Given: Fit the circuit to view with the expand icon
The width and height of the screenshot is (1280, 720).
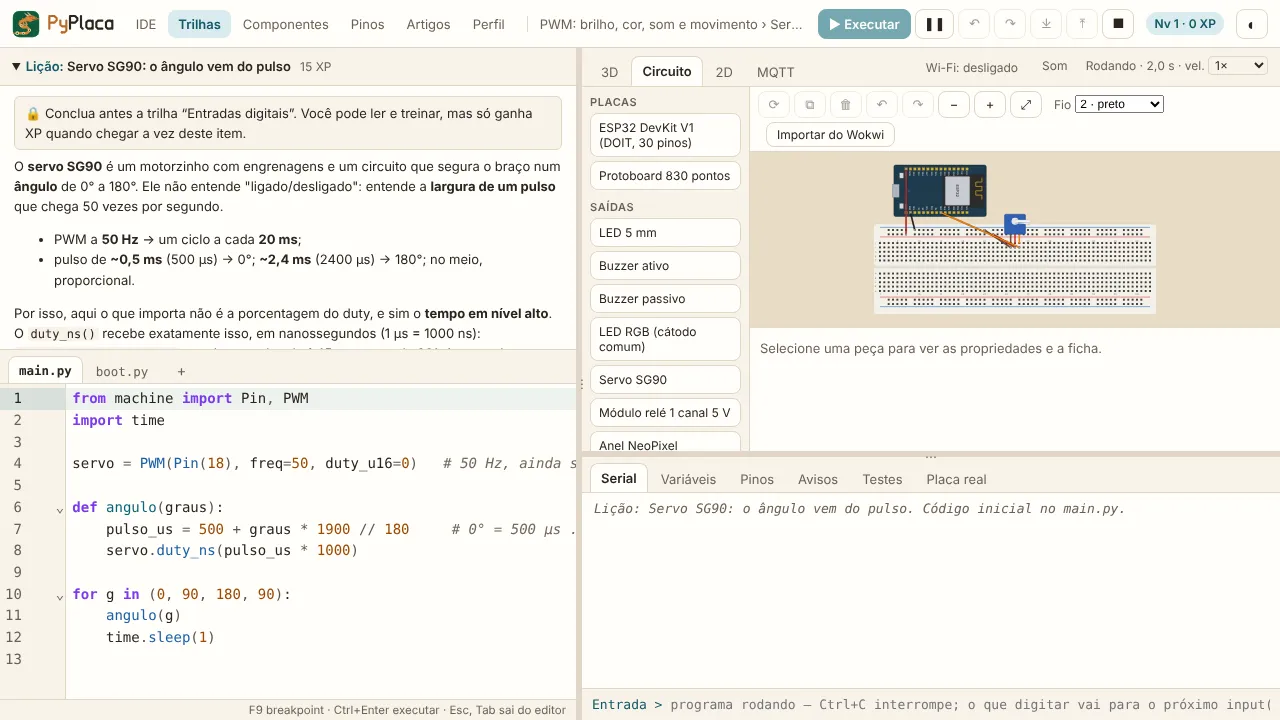Looking at the screenshot, I should pos(1026,104).
